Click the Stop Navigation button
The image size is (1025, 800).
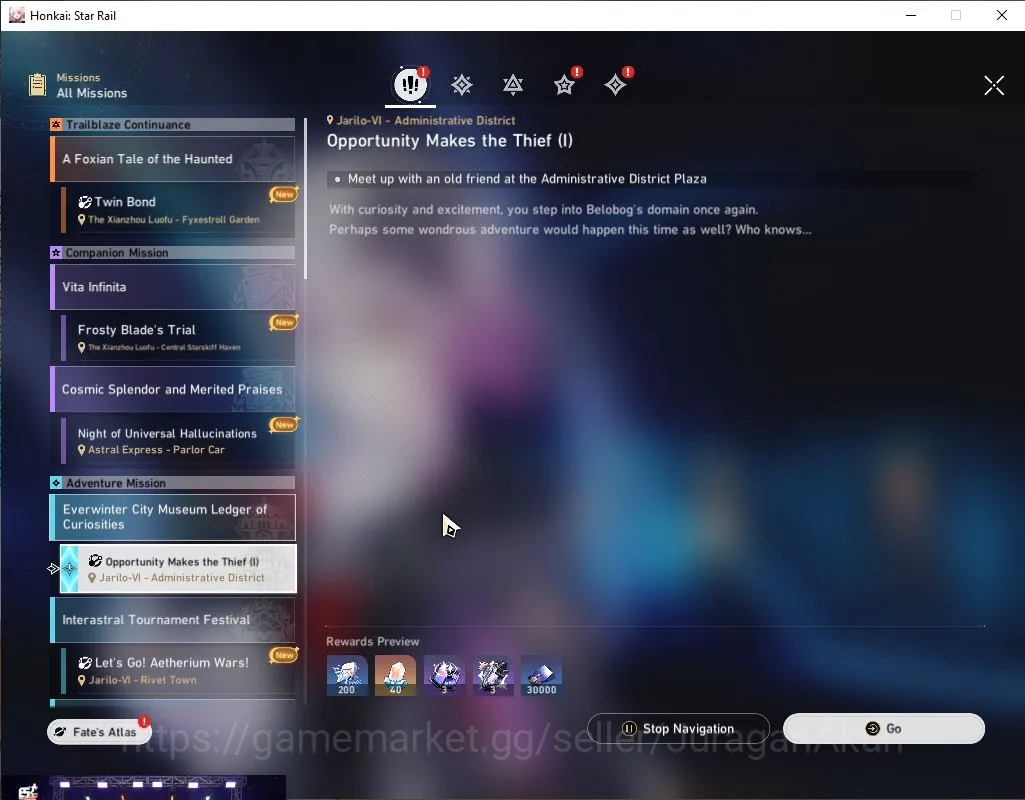pos(678,729)
